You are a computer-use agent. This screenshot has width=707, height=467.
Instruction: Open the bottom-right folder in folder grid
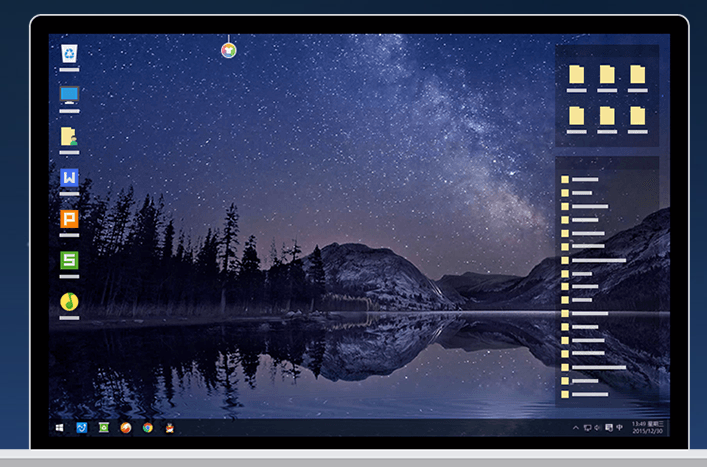[638, 120]
